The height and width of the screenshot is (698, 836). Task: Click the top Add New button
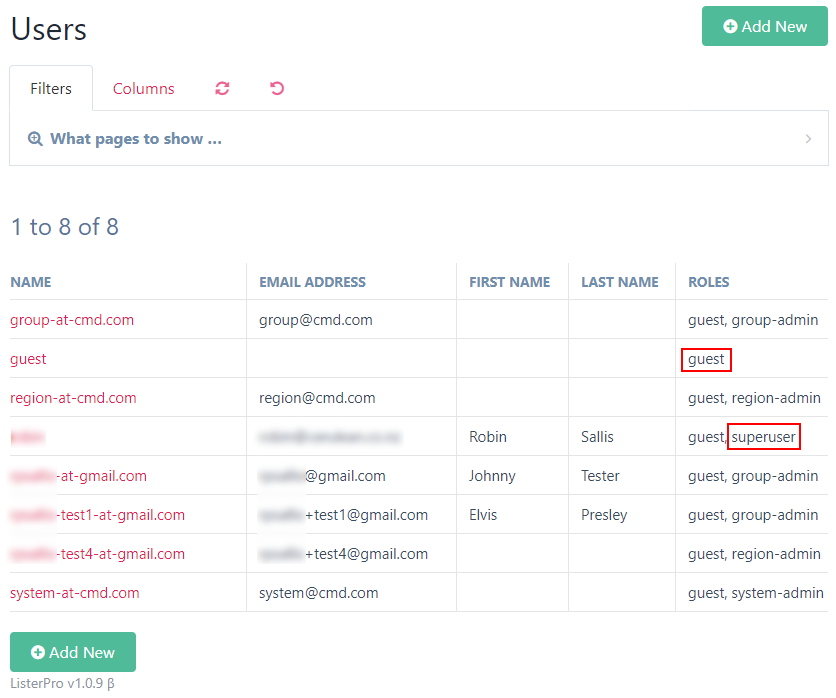765,26
